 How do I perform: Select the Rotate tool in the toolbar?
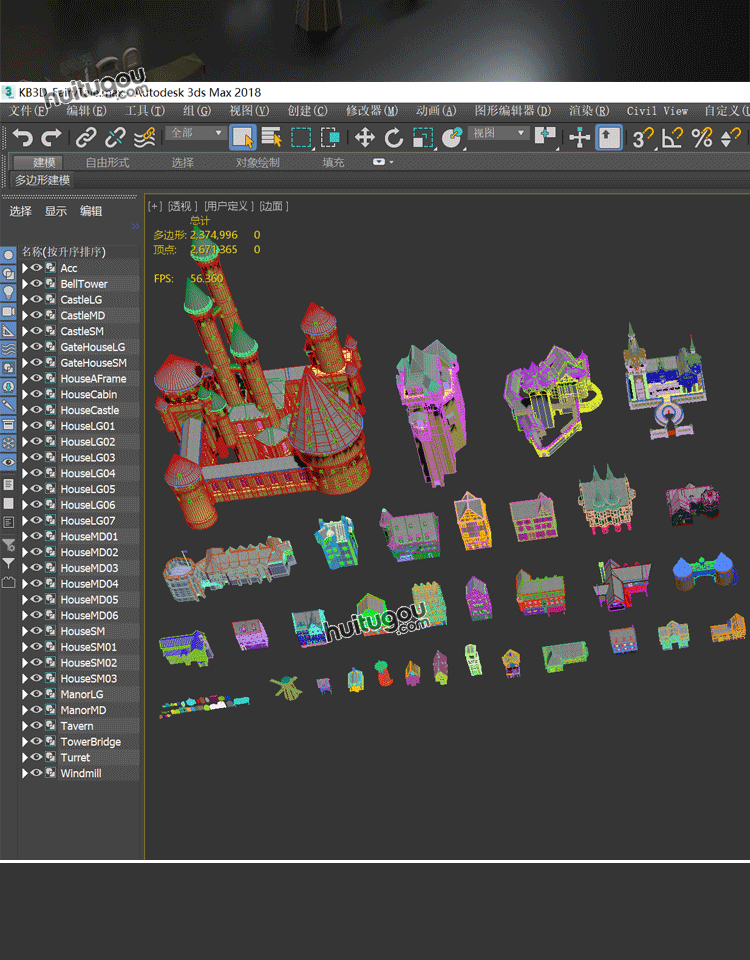pyautogui.click(x=394, y=137)
